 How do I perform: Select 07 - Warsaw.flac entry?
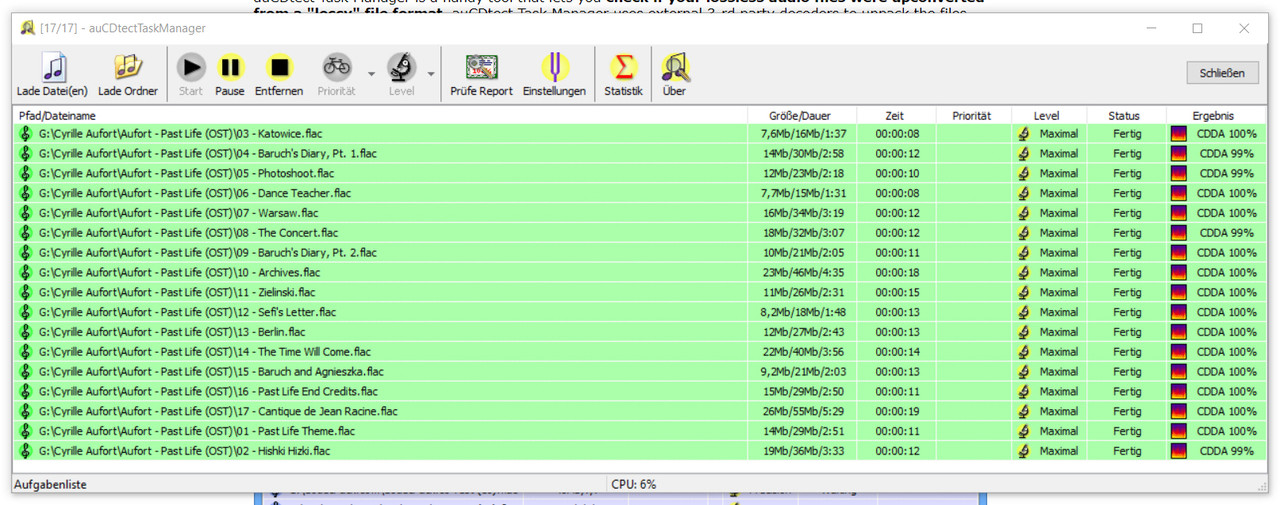(640, 213)
